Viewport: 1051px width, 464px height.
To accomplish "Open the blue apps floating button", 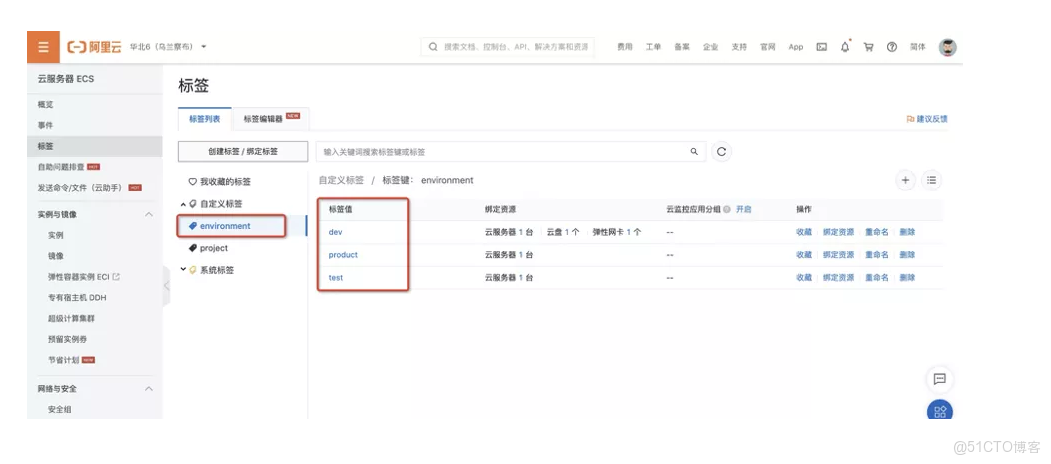I will coord(940,410).
